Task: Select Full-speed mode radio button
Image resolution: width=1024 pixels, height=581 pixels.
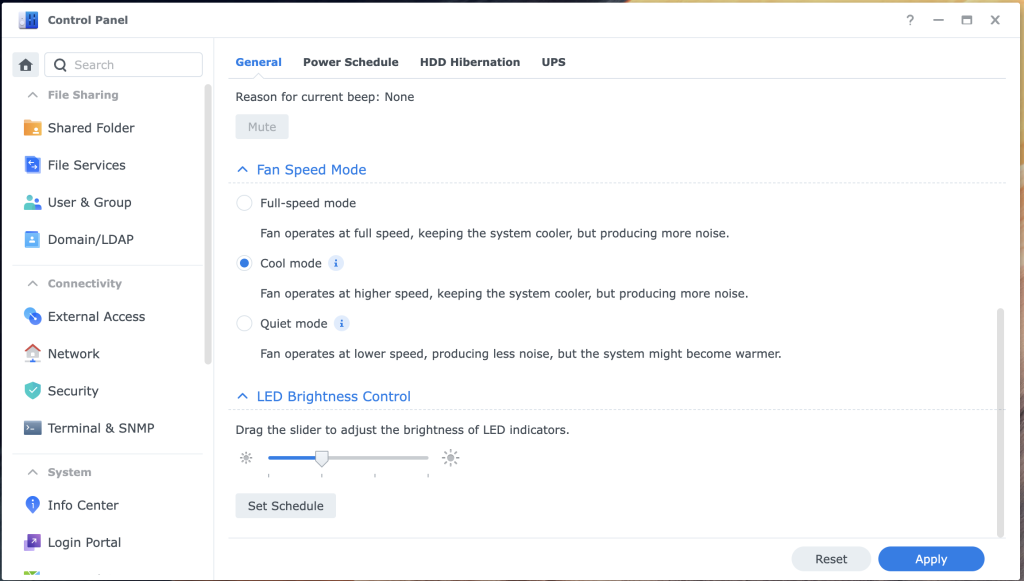Action: click(x=244, y=203)
